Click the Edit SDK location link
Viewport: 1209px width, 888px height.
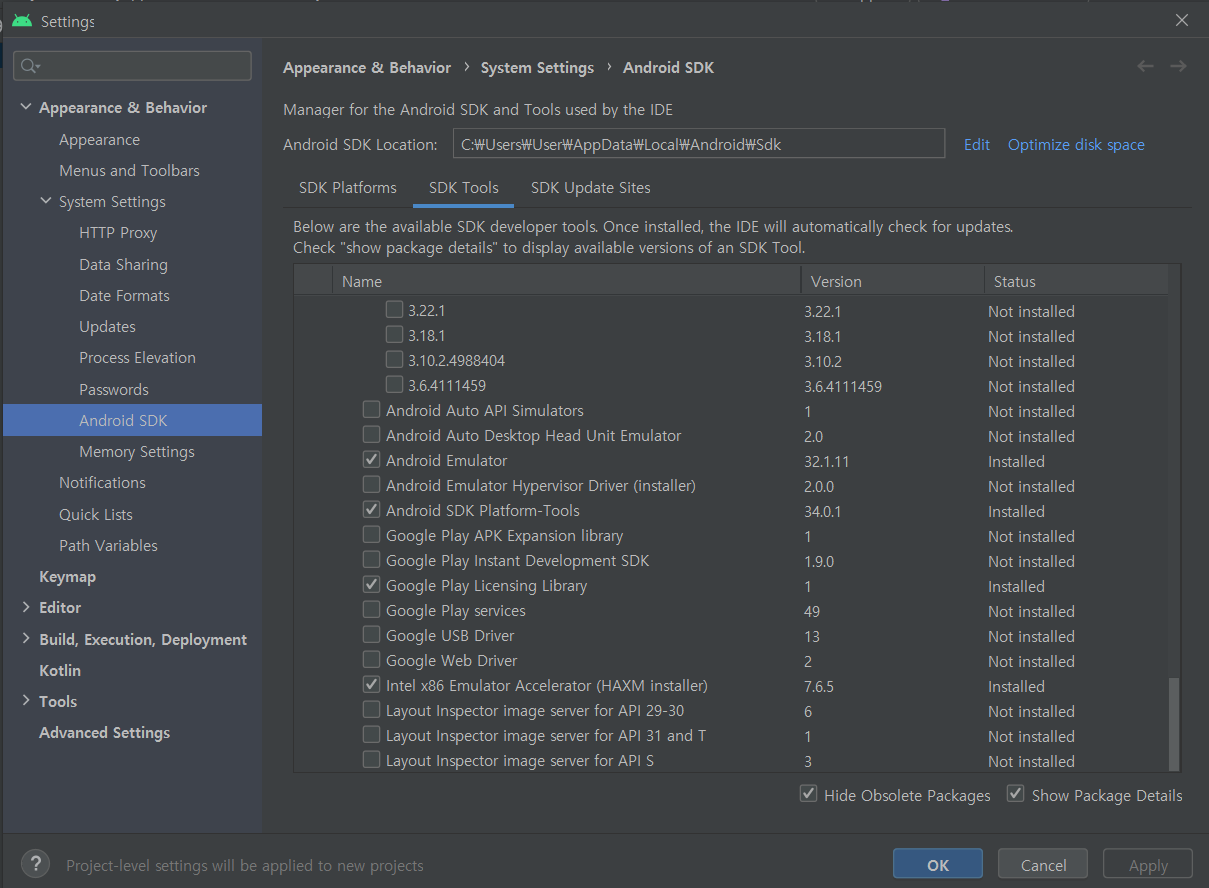[977, 144]
